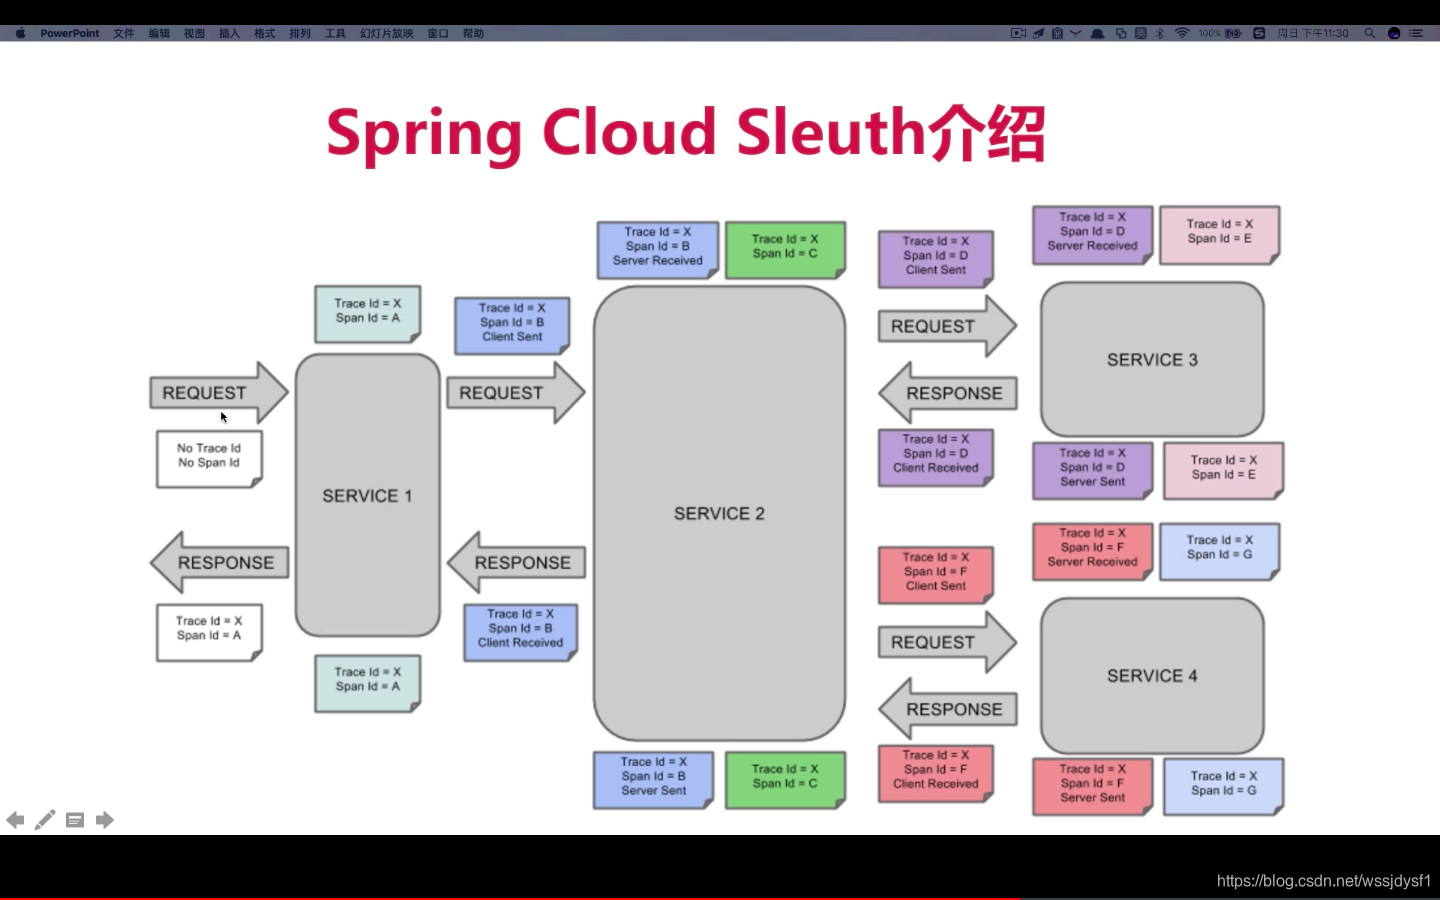Click the REQUEST arrow entering SERVICE 1

coord(218,393)
